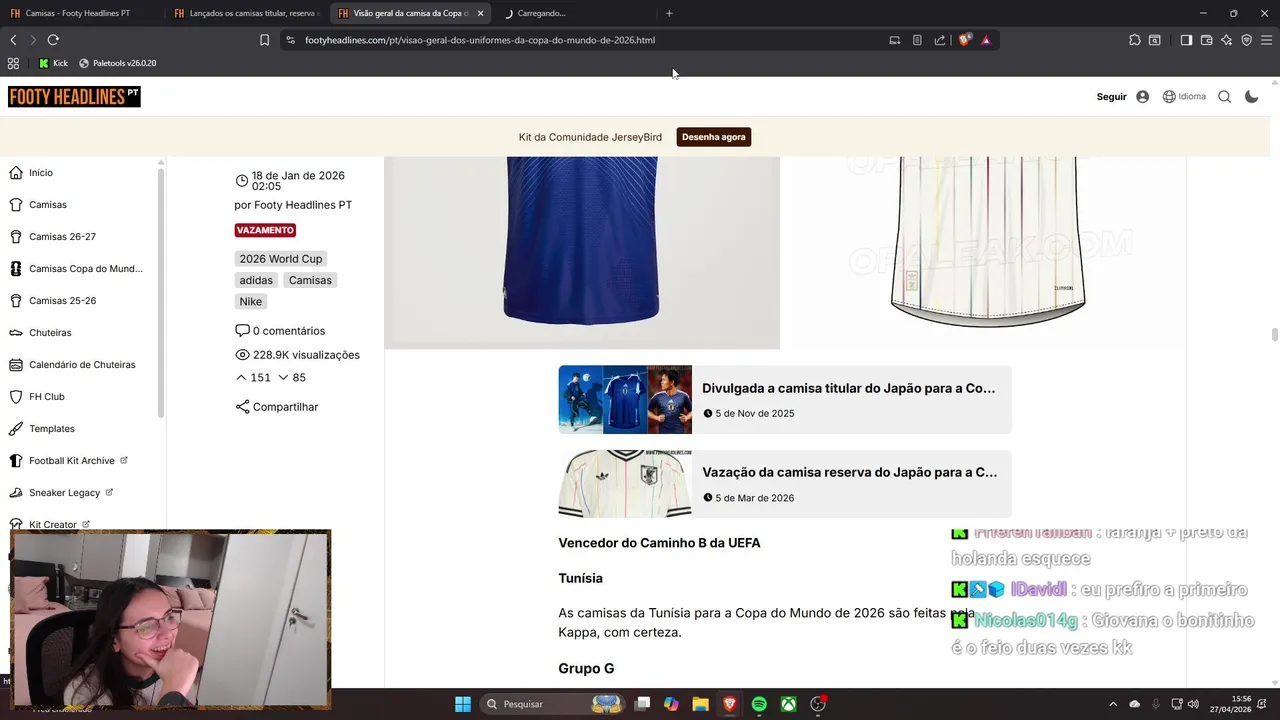
Task: Reload the current page
Action: pos(53,40)
